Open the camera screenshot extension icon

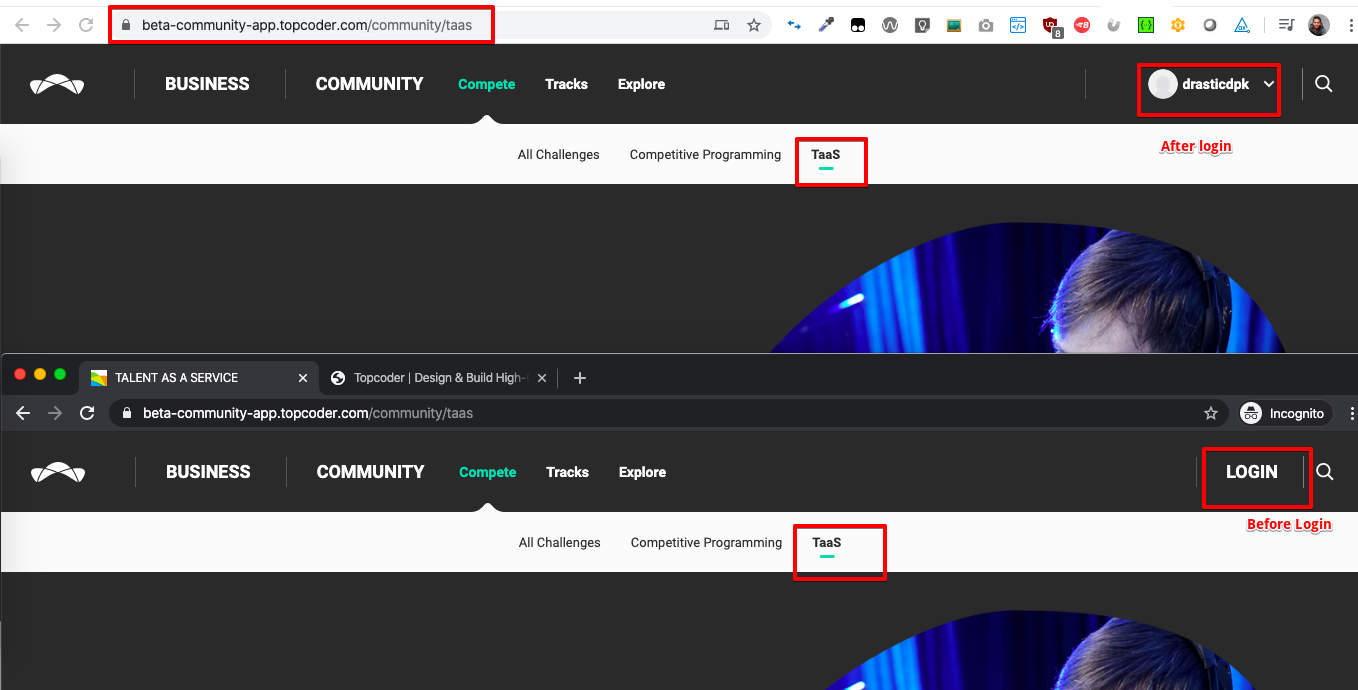(x=986, y=26)
